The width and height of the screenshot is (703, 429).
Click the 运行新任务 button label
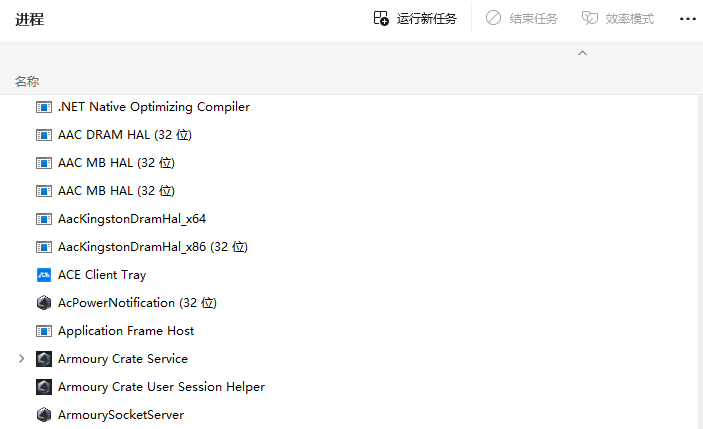[x=427, y=19]
